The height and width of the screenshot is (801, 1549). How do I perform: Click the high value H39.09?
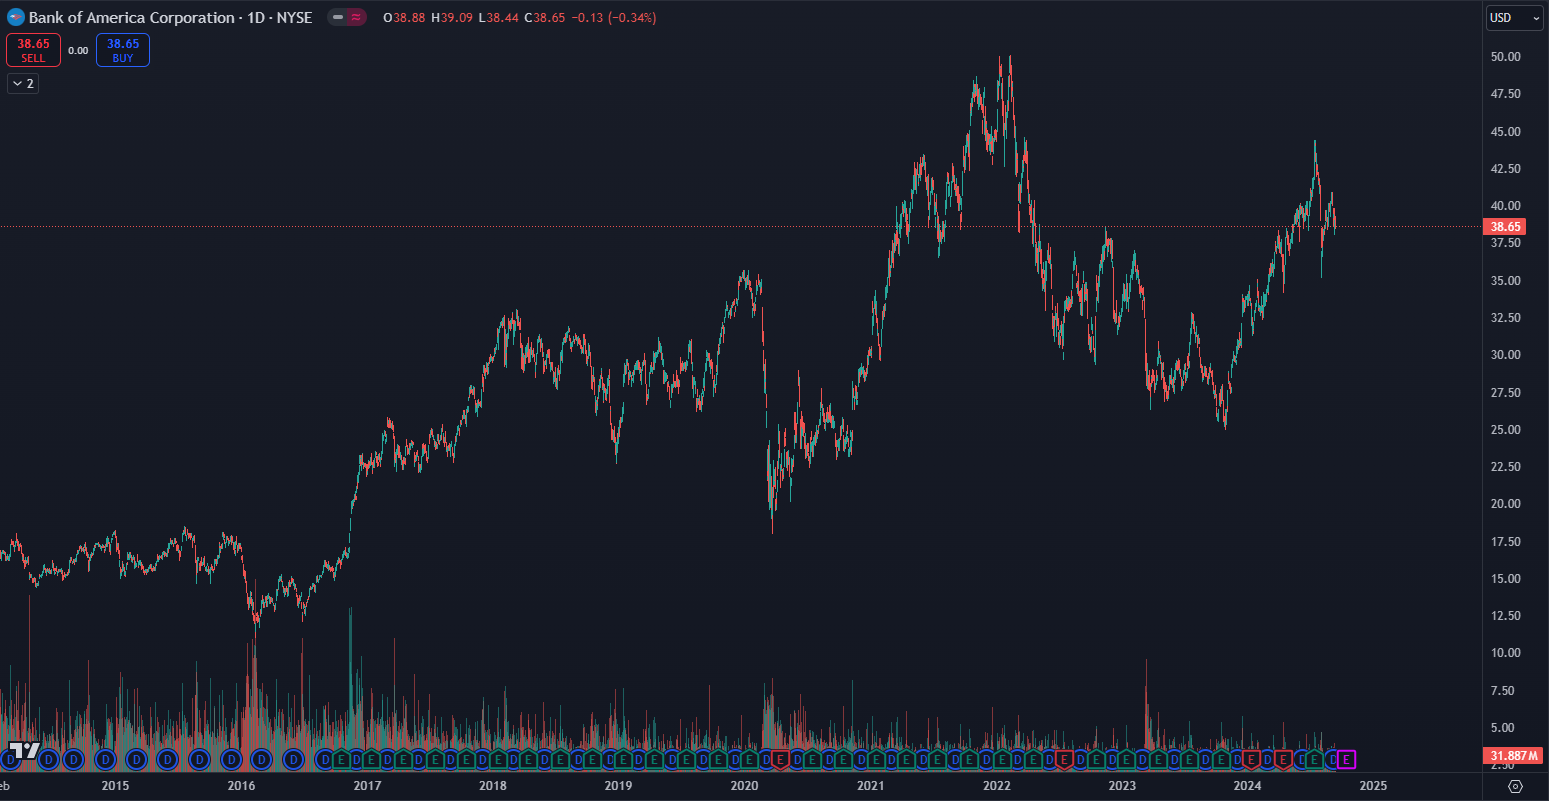[x=453, y=18]
